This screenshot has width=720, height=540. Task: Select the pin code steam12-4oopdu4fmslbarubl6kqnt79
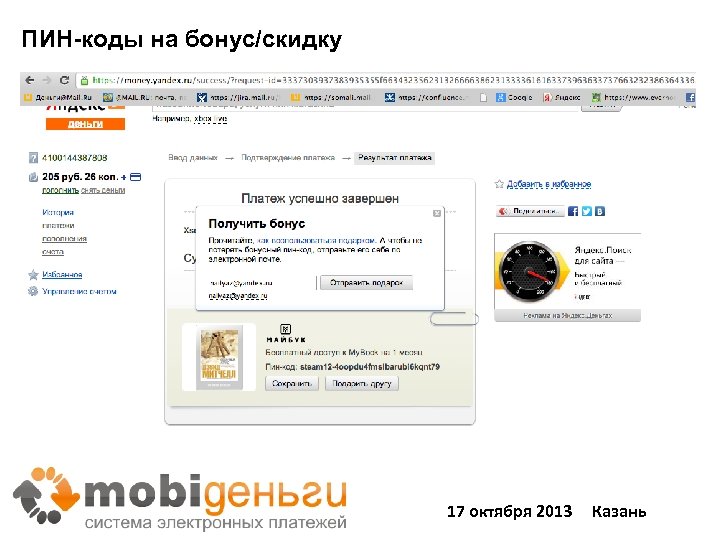[x=370, y=367]
